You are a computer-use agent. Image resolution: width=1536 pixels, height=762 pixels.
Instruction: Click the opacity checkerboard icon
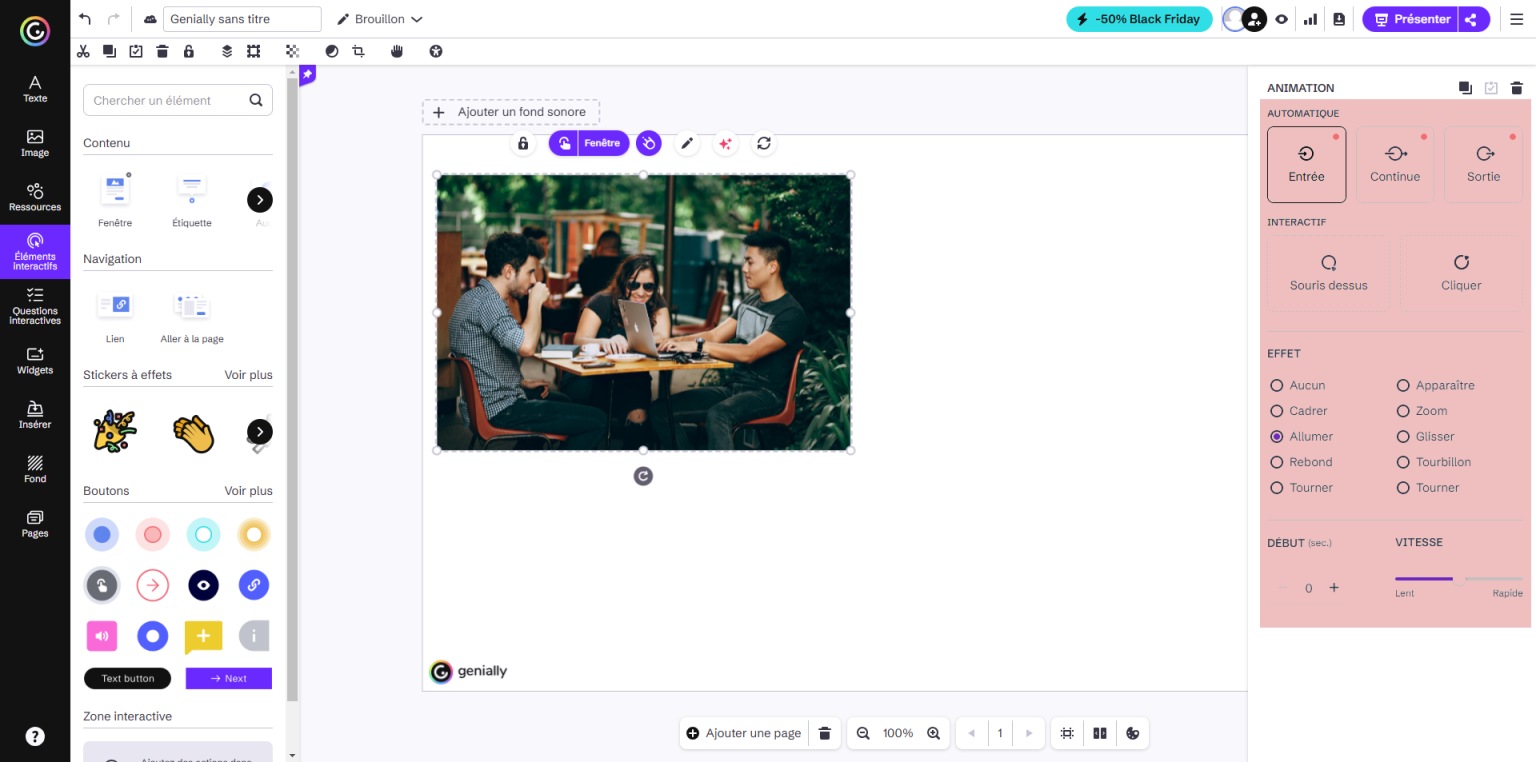click(x=292, y=51)
